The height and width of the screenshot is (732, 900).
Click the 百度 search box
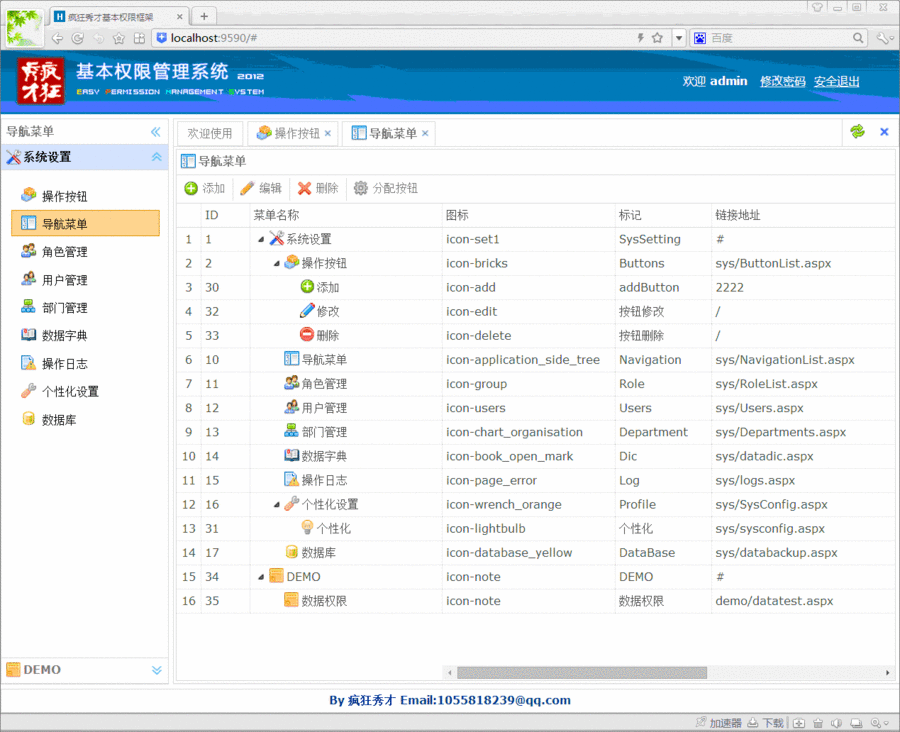click(x=778, y=38)
